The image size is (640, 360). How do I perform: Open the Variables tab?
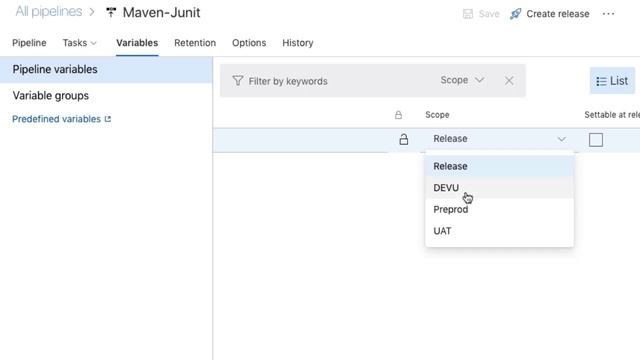pyautogui.click(x=137, y=43)
